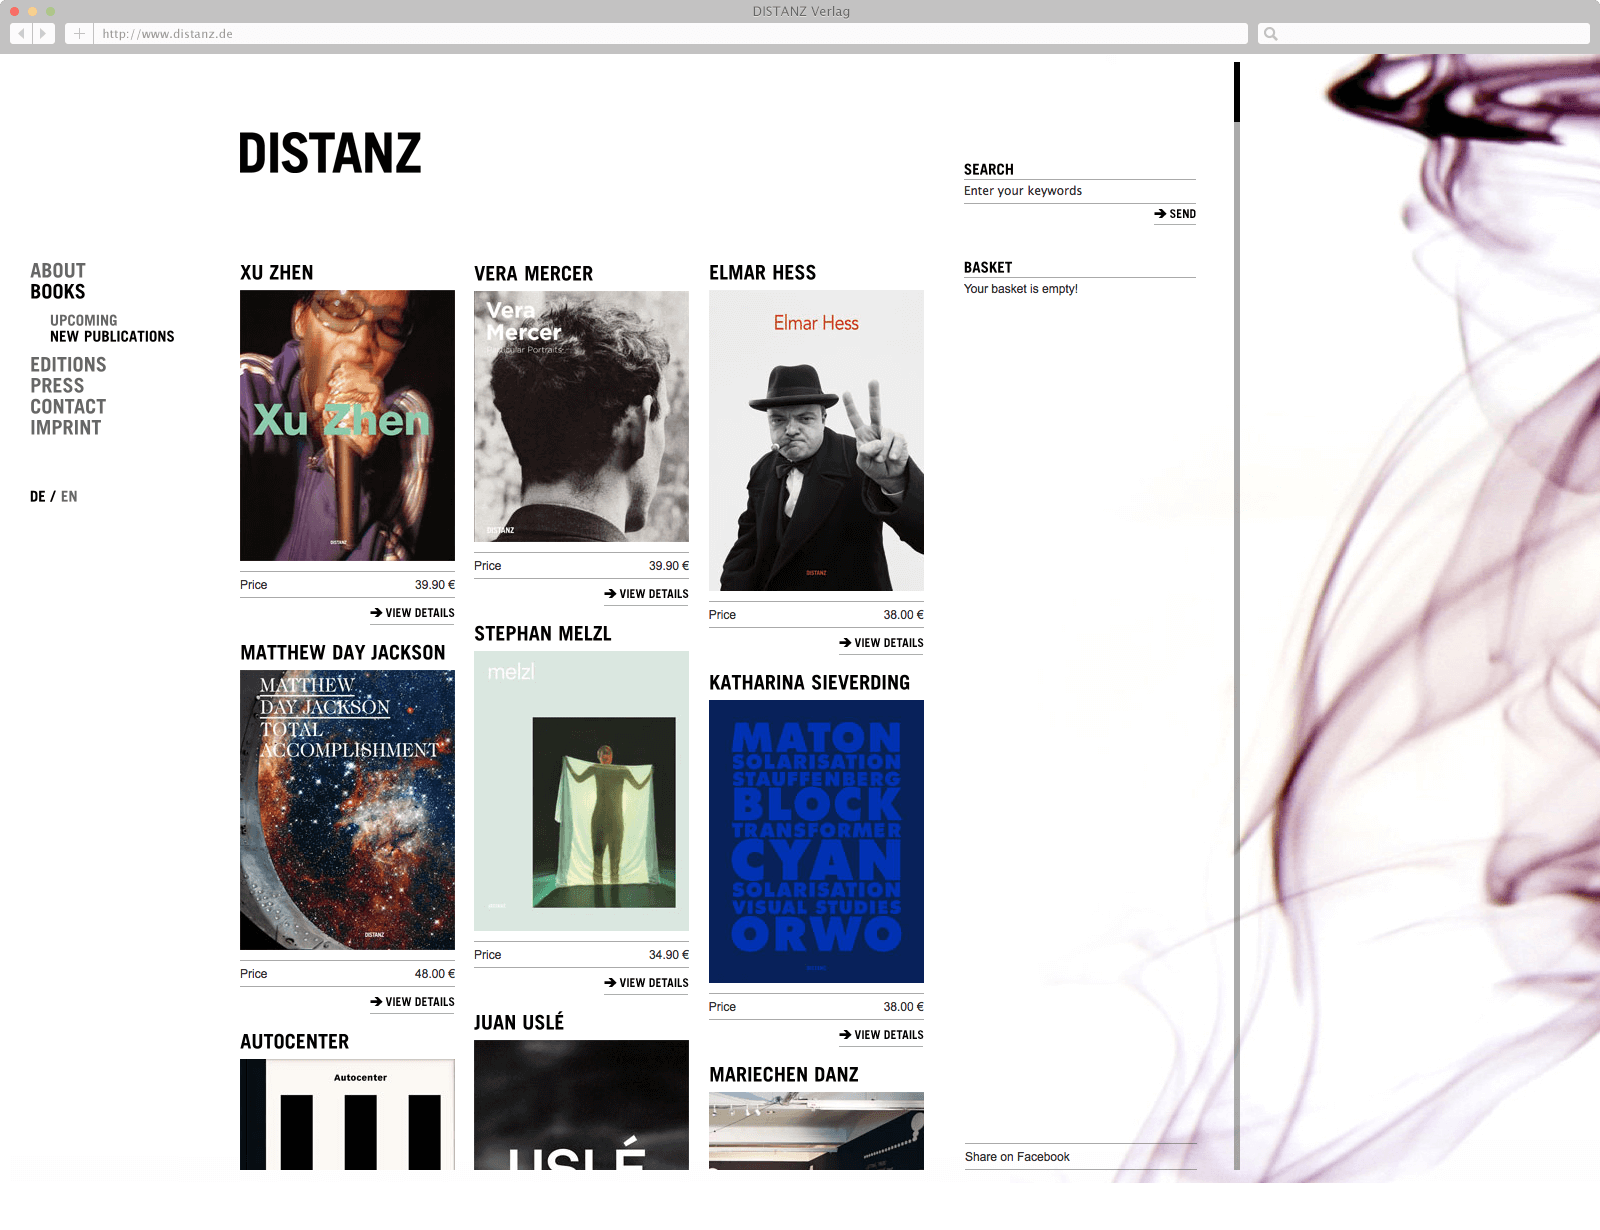Open the BOOKS menu item

click(58, 291)
